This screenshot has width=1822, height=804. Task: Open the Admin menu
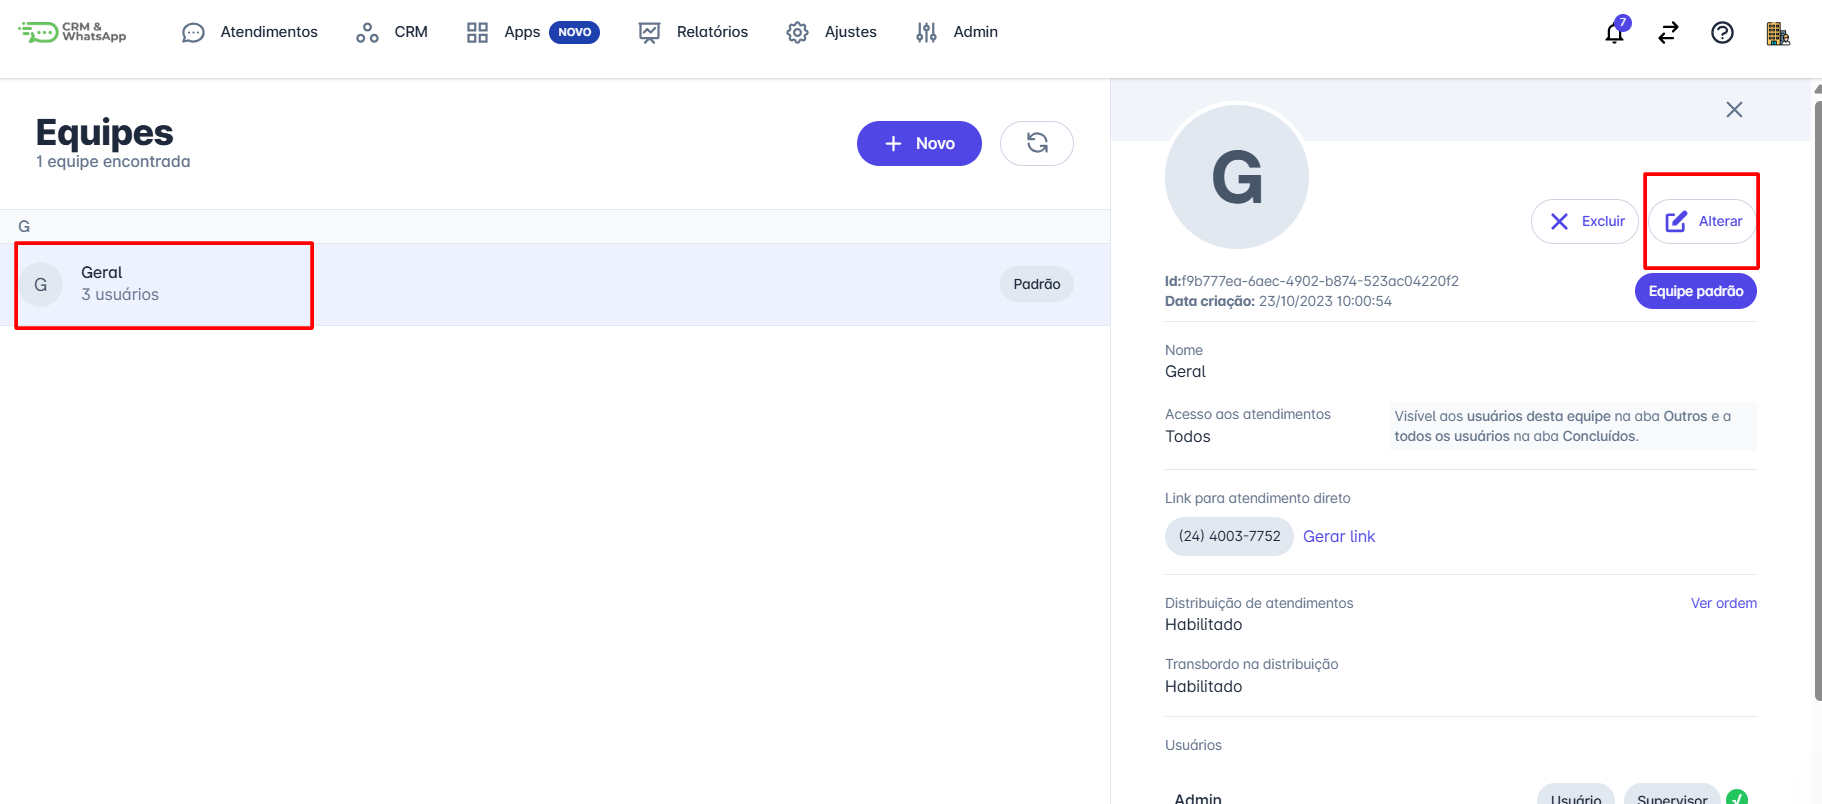click(x=957, y=32)
